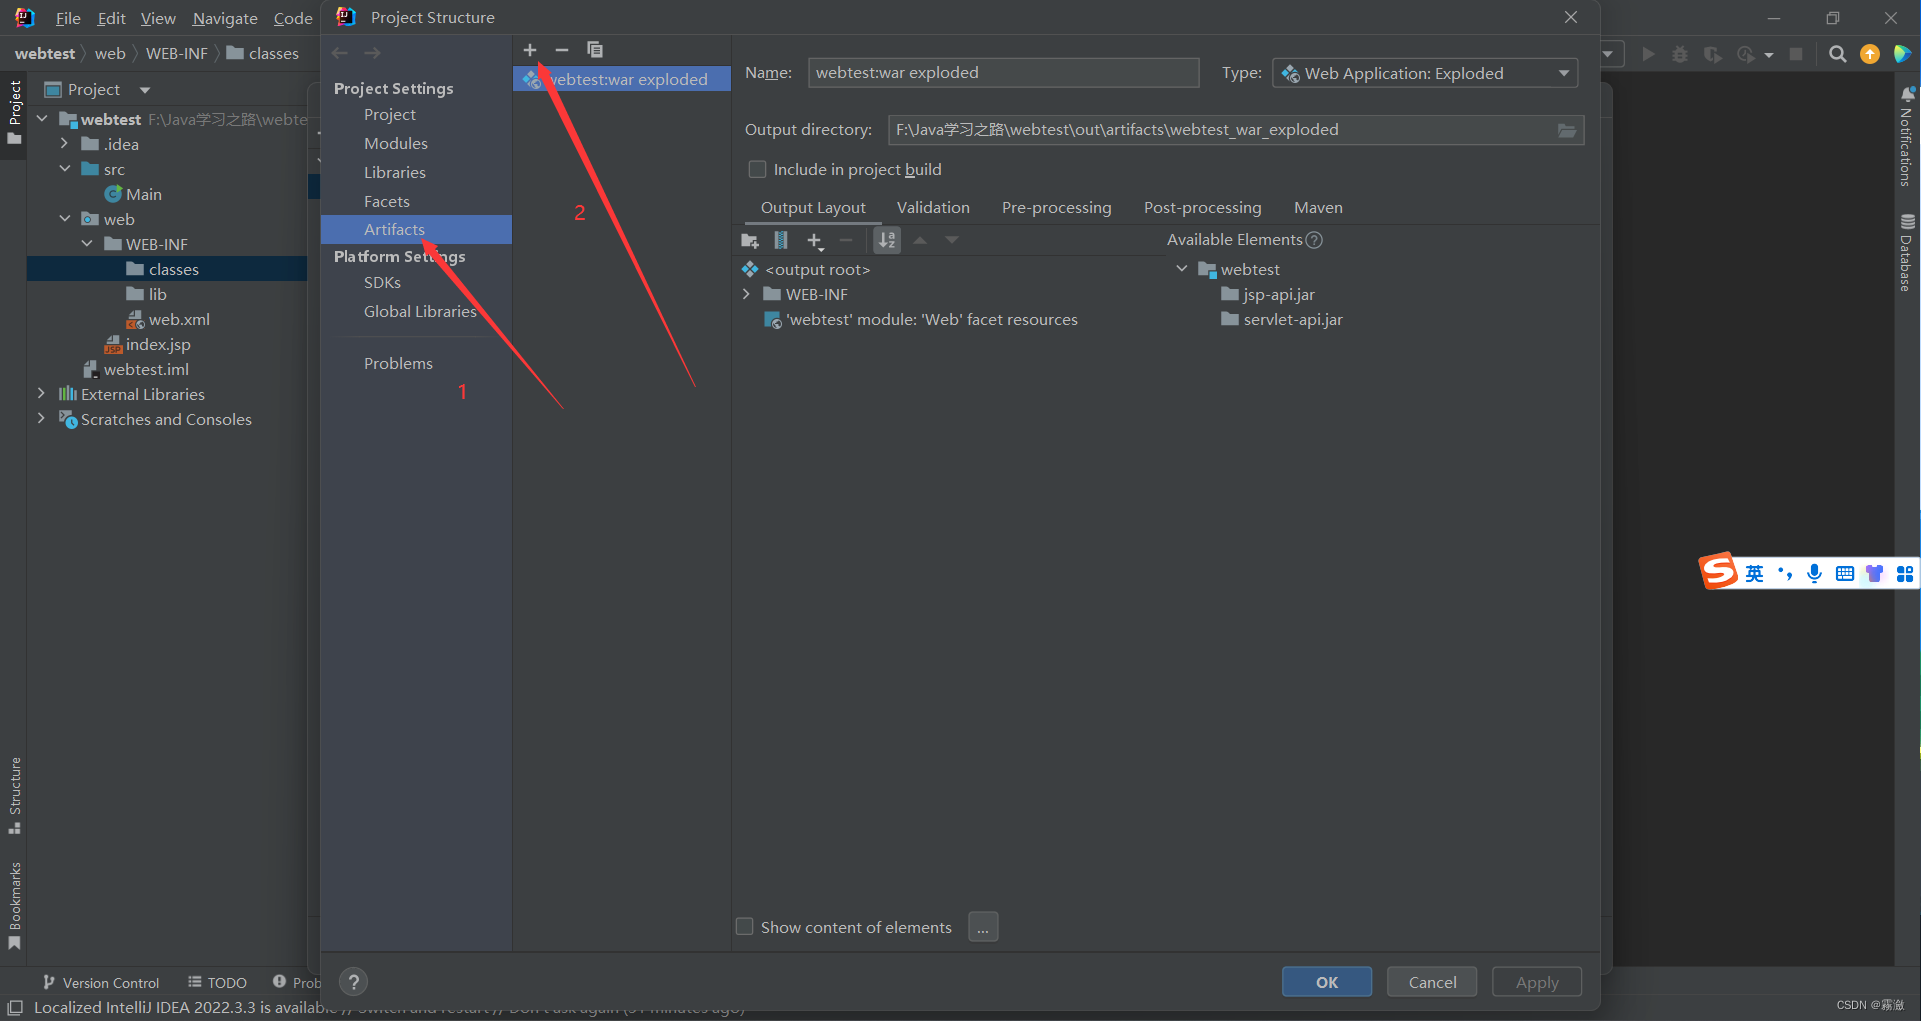Open the profiler run dropdown arrow
Screen dimensions: 1921x1021
click(x=1769, y=55)
